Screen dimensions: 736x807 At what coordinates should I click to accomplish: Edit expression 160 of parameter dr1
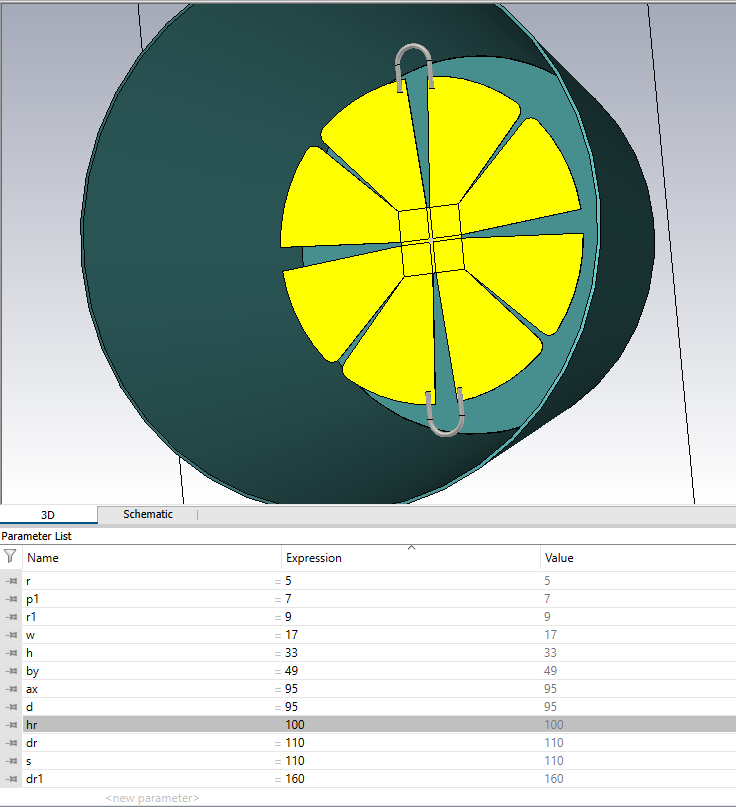[x=295, y=779]
